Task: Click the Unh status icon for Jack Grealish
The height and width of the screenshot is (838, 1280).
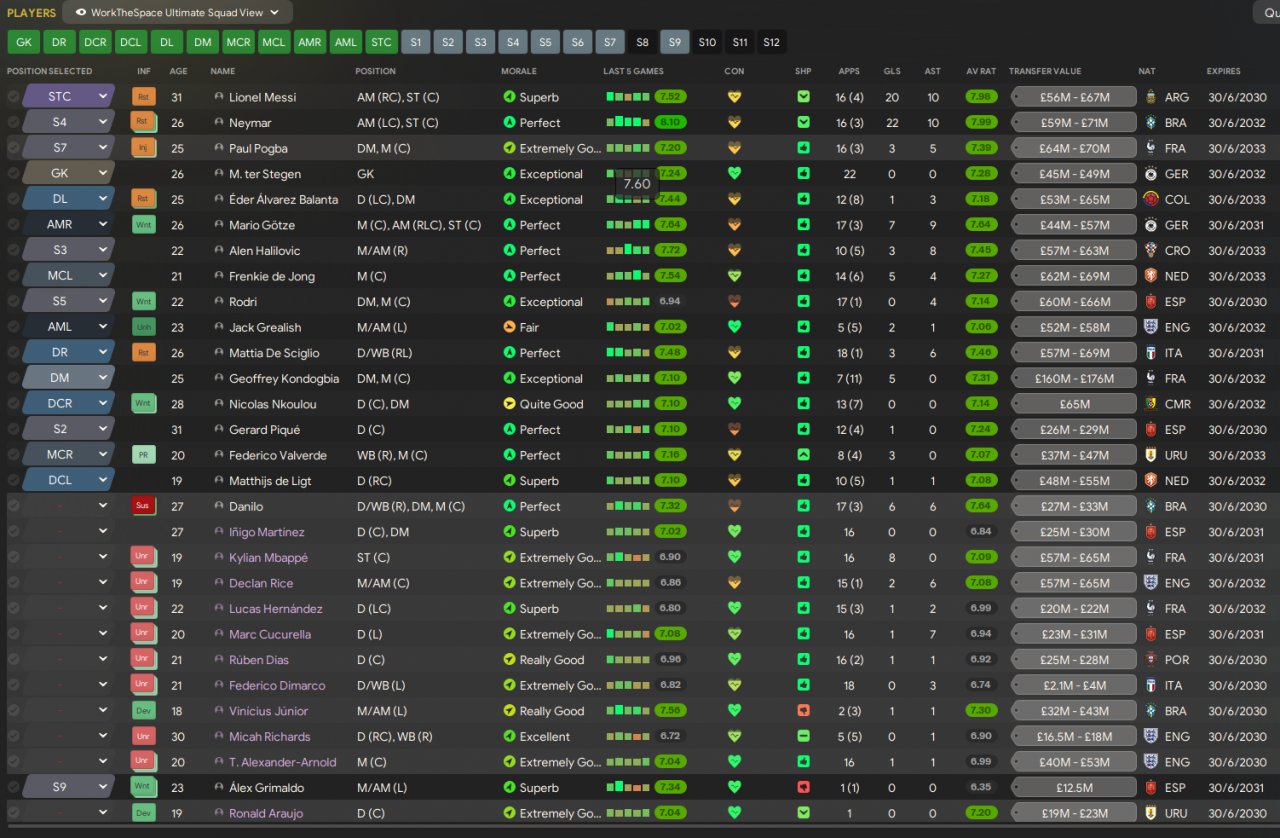Action: [144, 327]
